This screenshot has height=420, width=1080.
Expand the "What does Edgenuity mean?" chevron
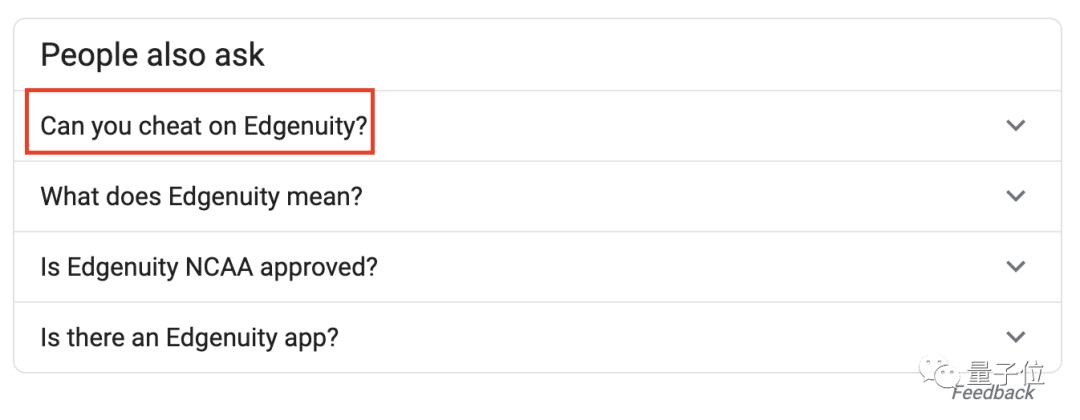click(x=1016, y=196)
